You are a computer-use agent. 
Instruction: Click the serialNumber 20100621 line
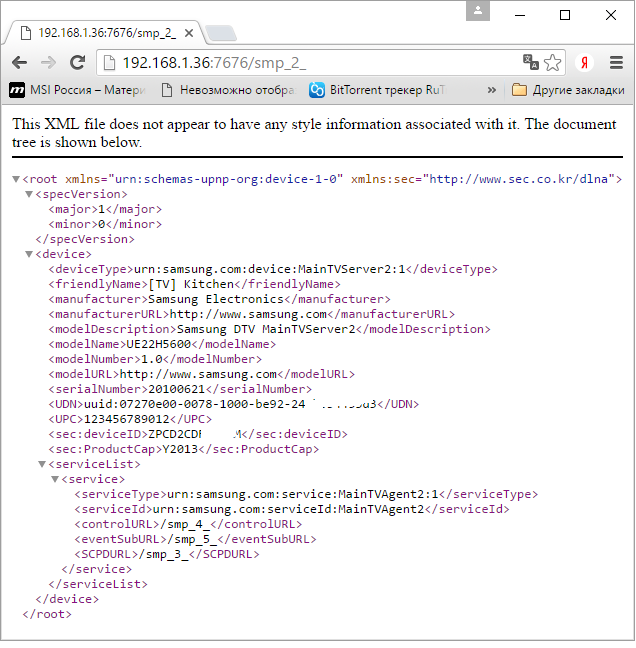pos(180,389)
